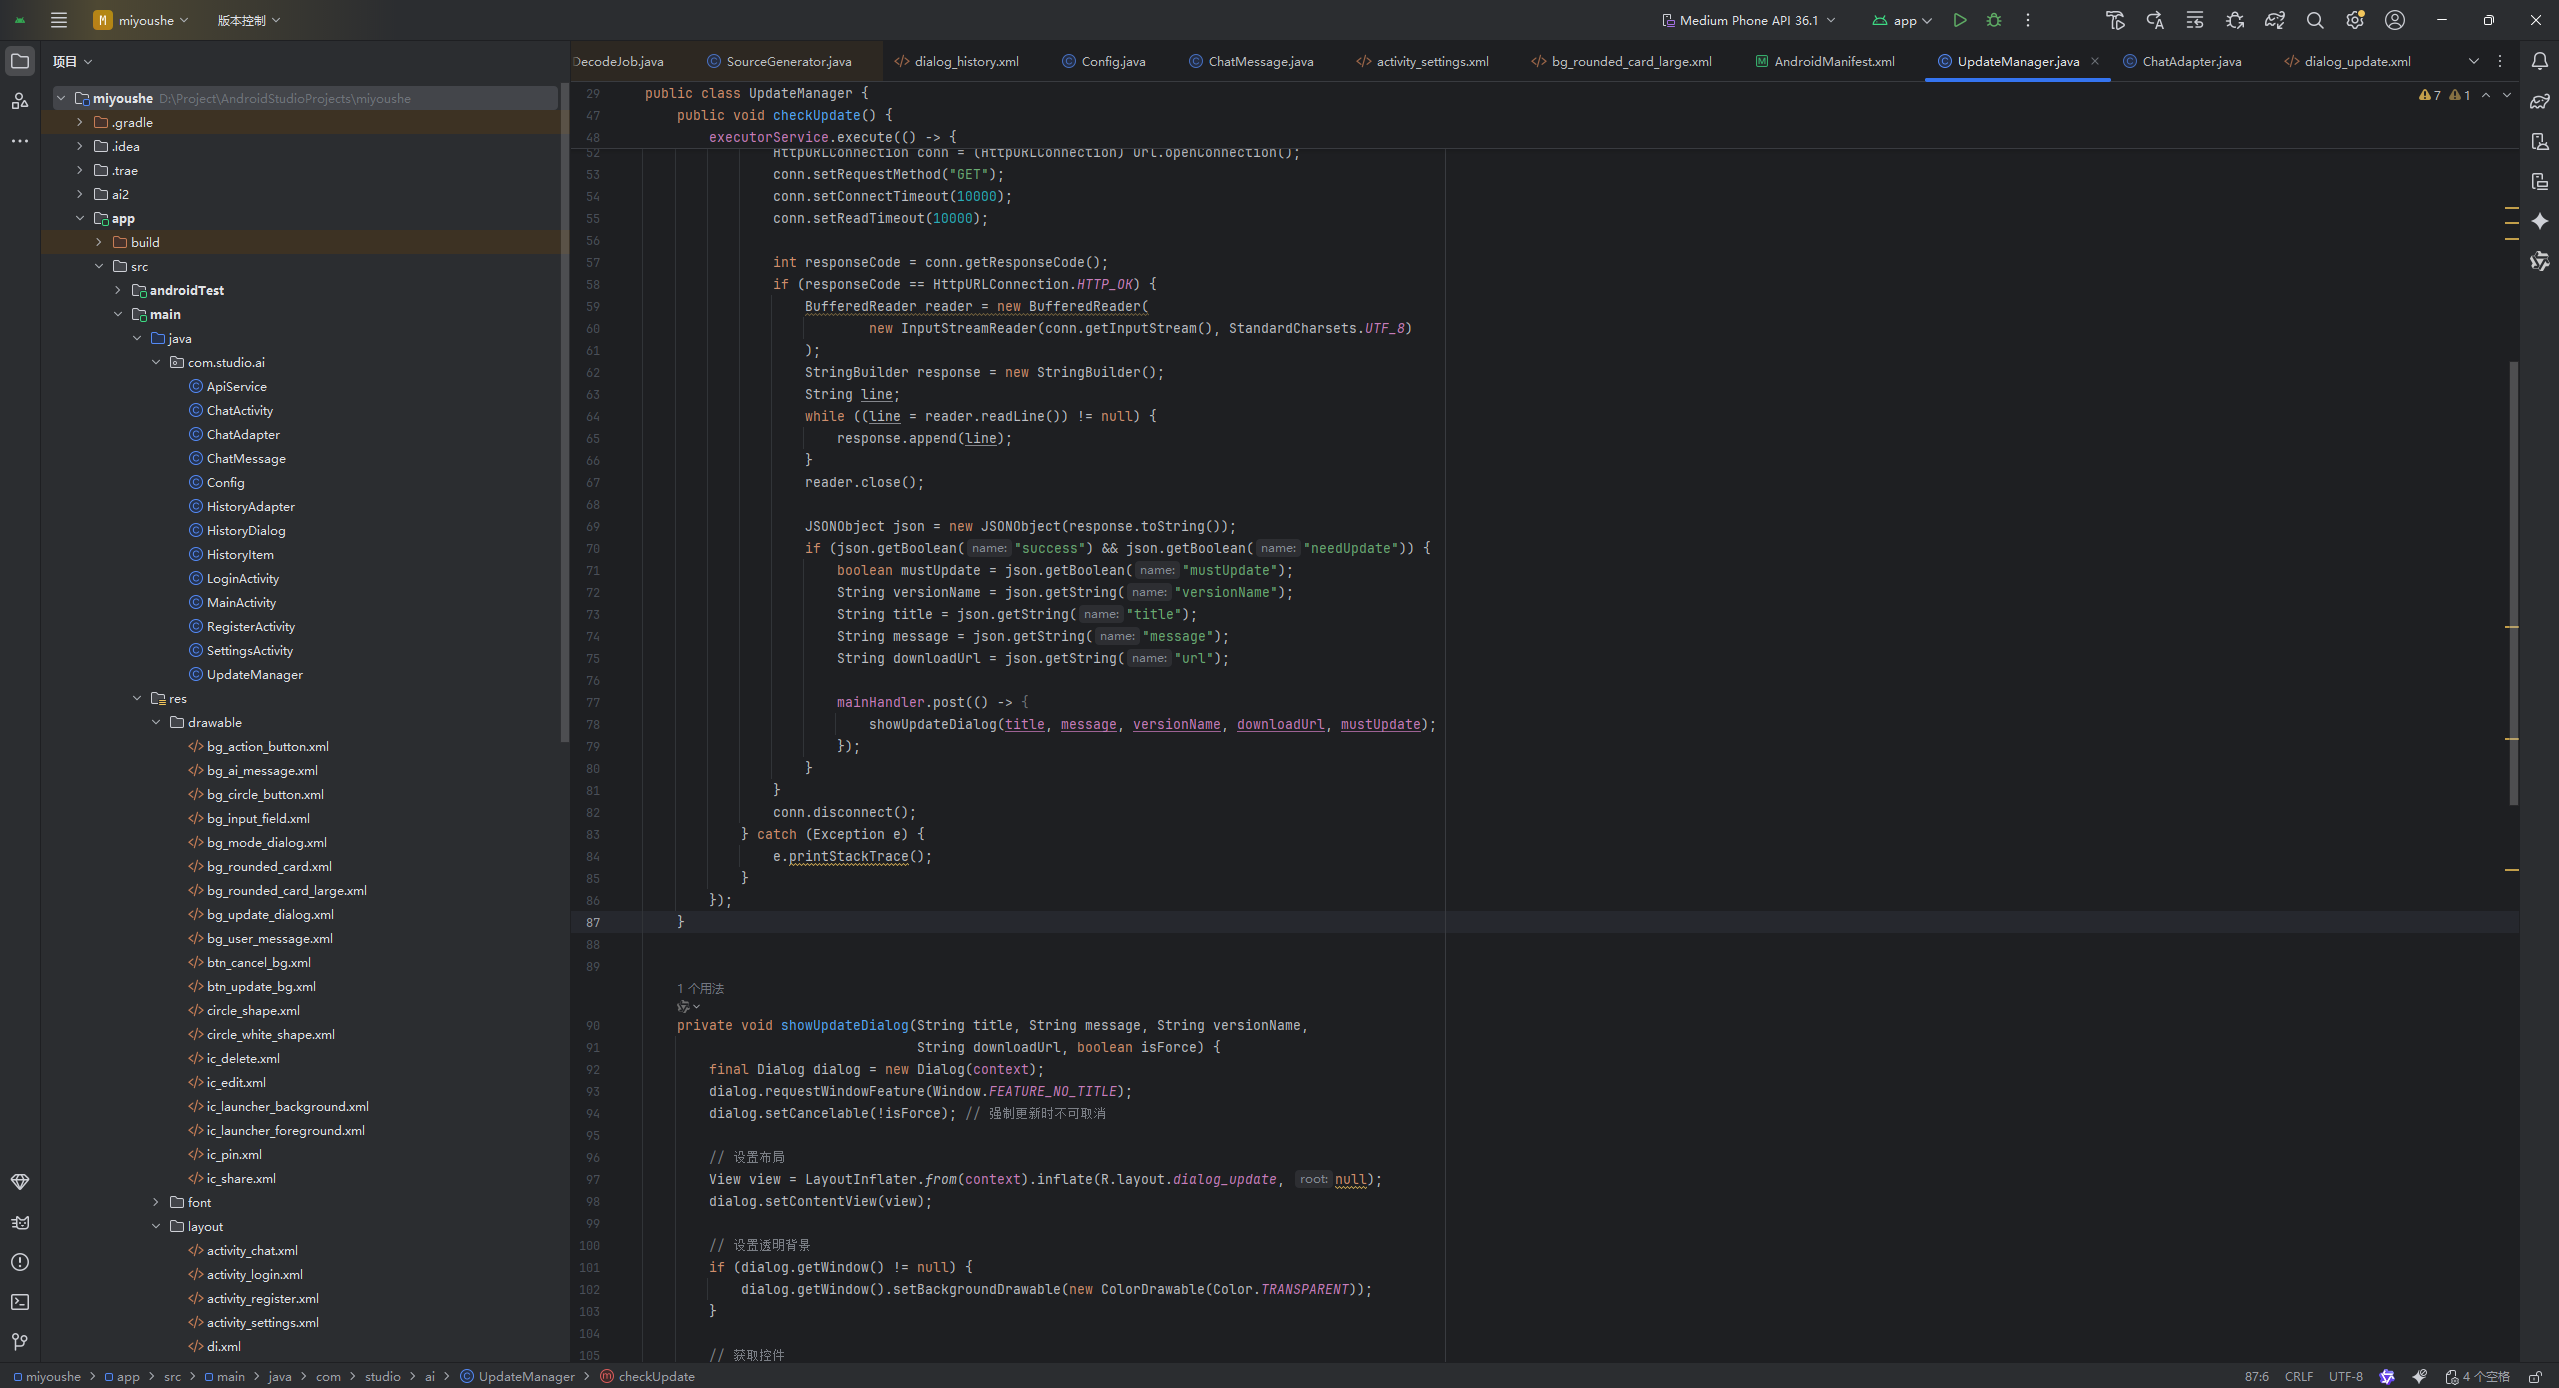Toggle read-only lock icon in status bar
Screen dimensions: 2559x1388
pos(2535,1377)
